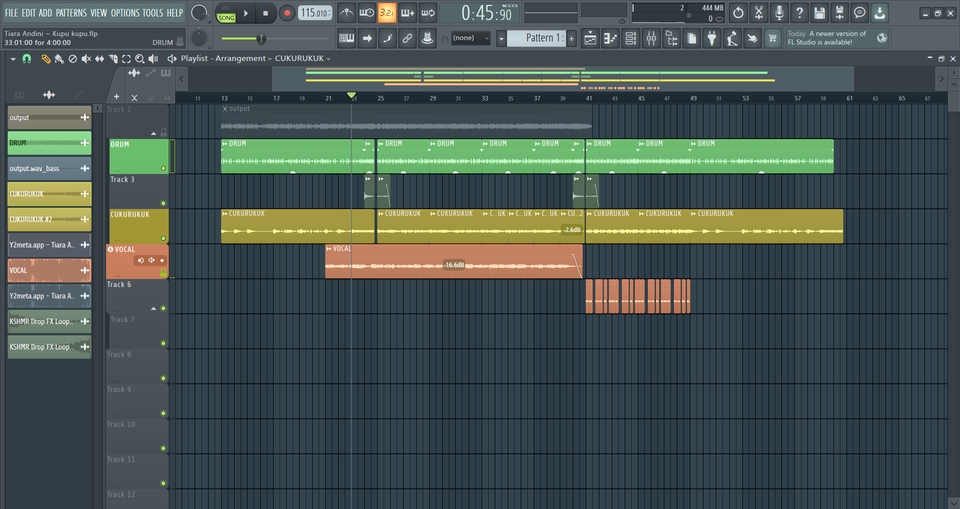Click the magnet snap icon in playlist

tap(27, 59)
